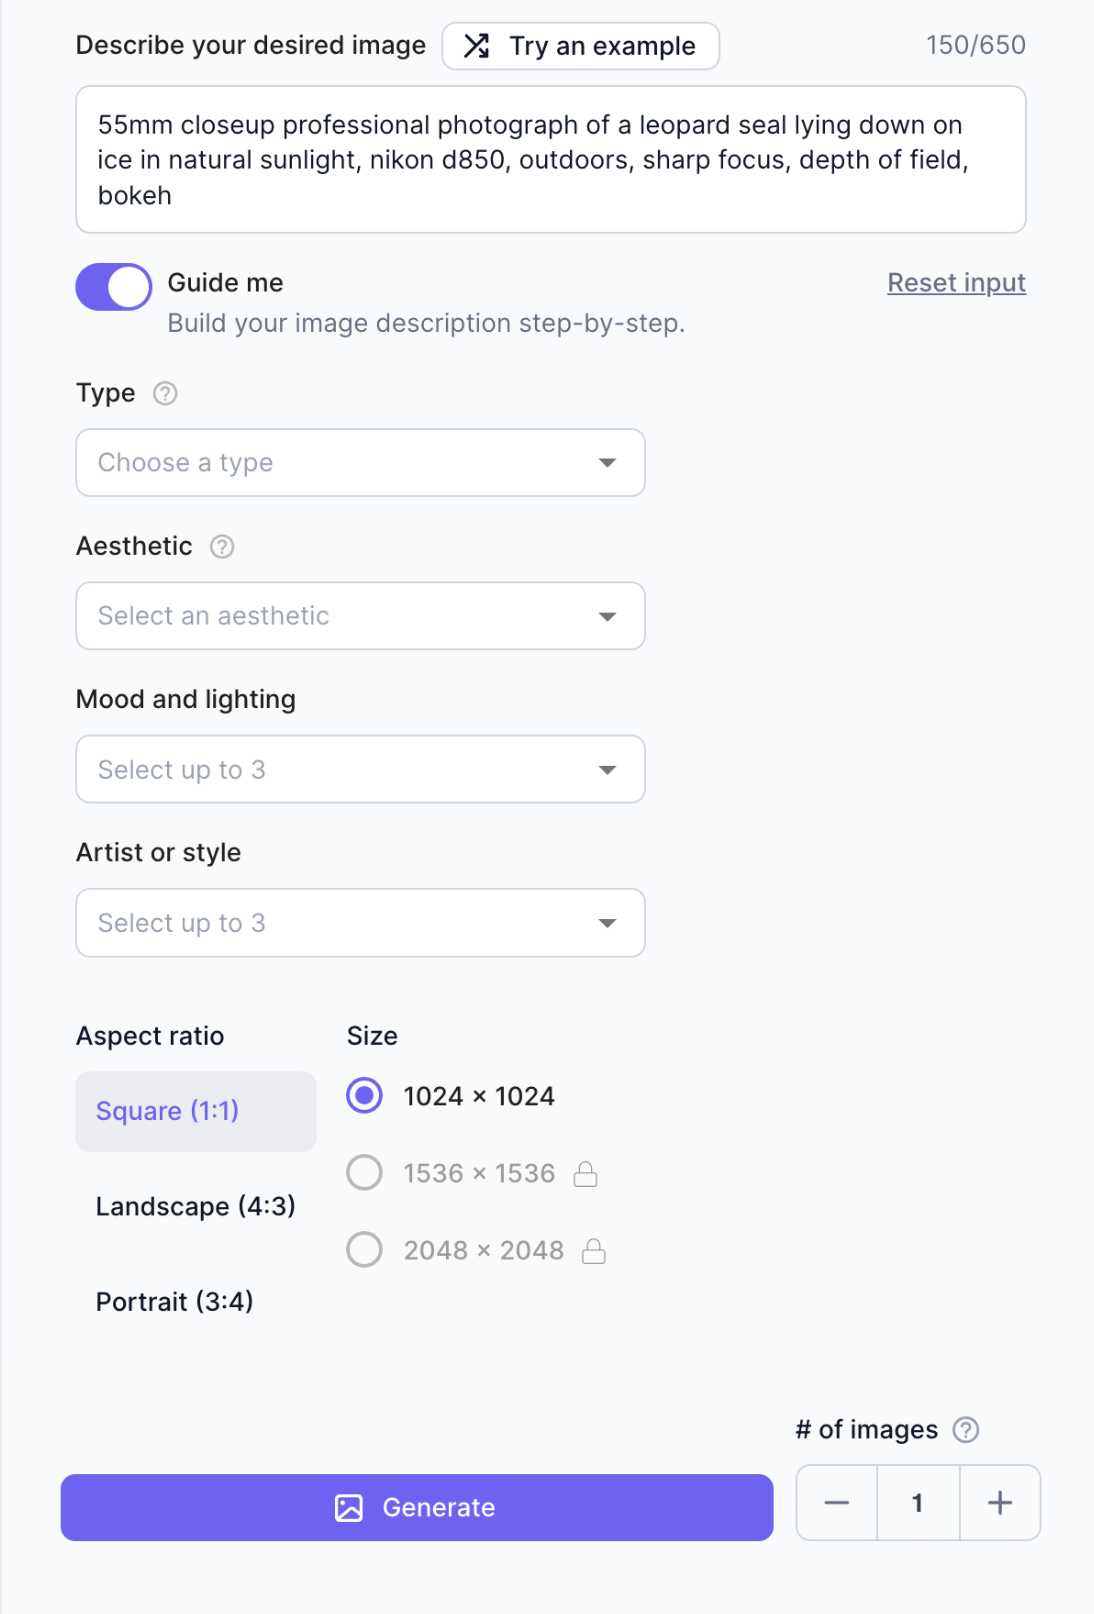Decrease image count with the minus icon

(837, 1503)
